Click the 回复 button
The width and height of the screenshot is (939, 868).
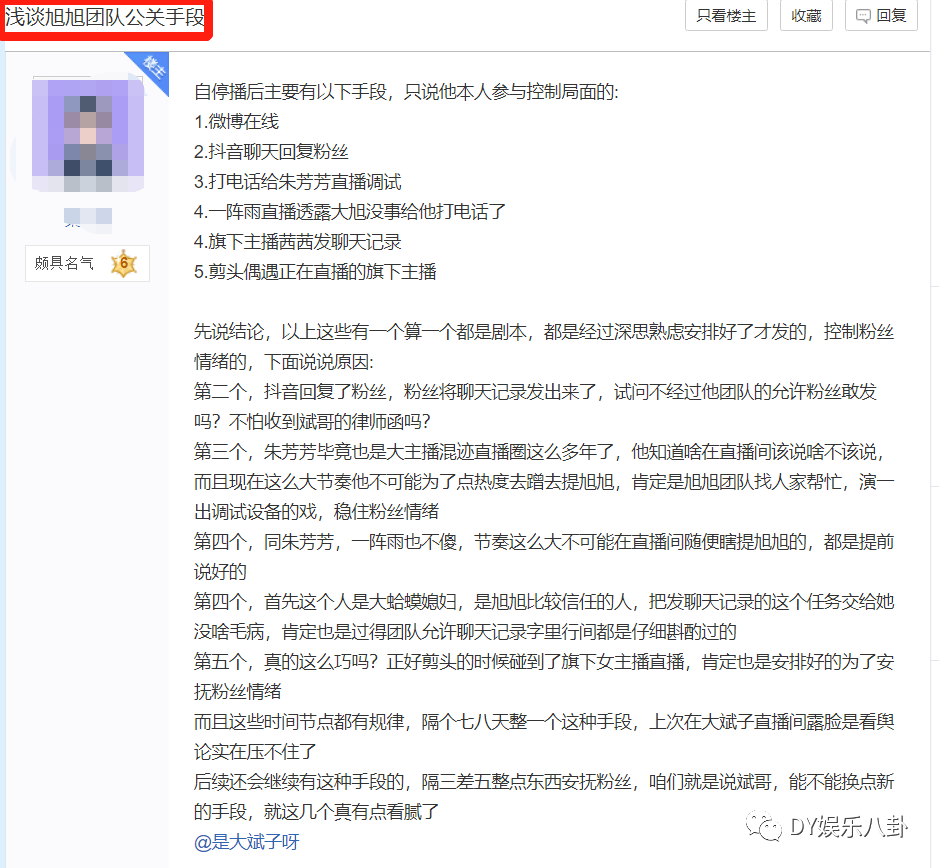pos(881,16)
